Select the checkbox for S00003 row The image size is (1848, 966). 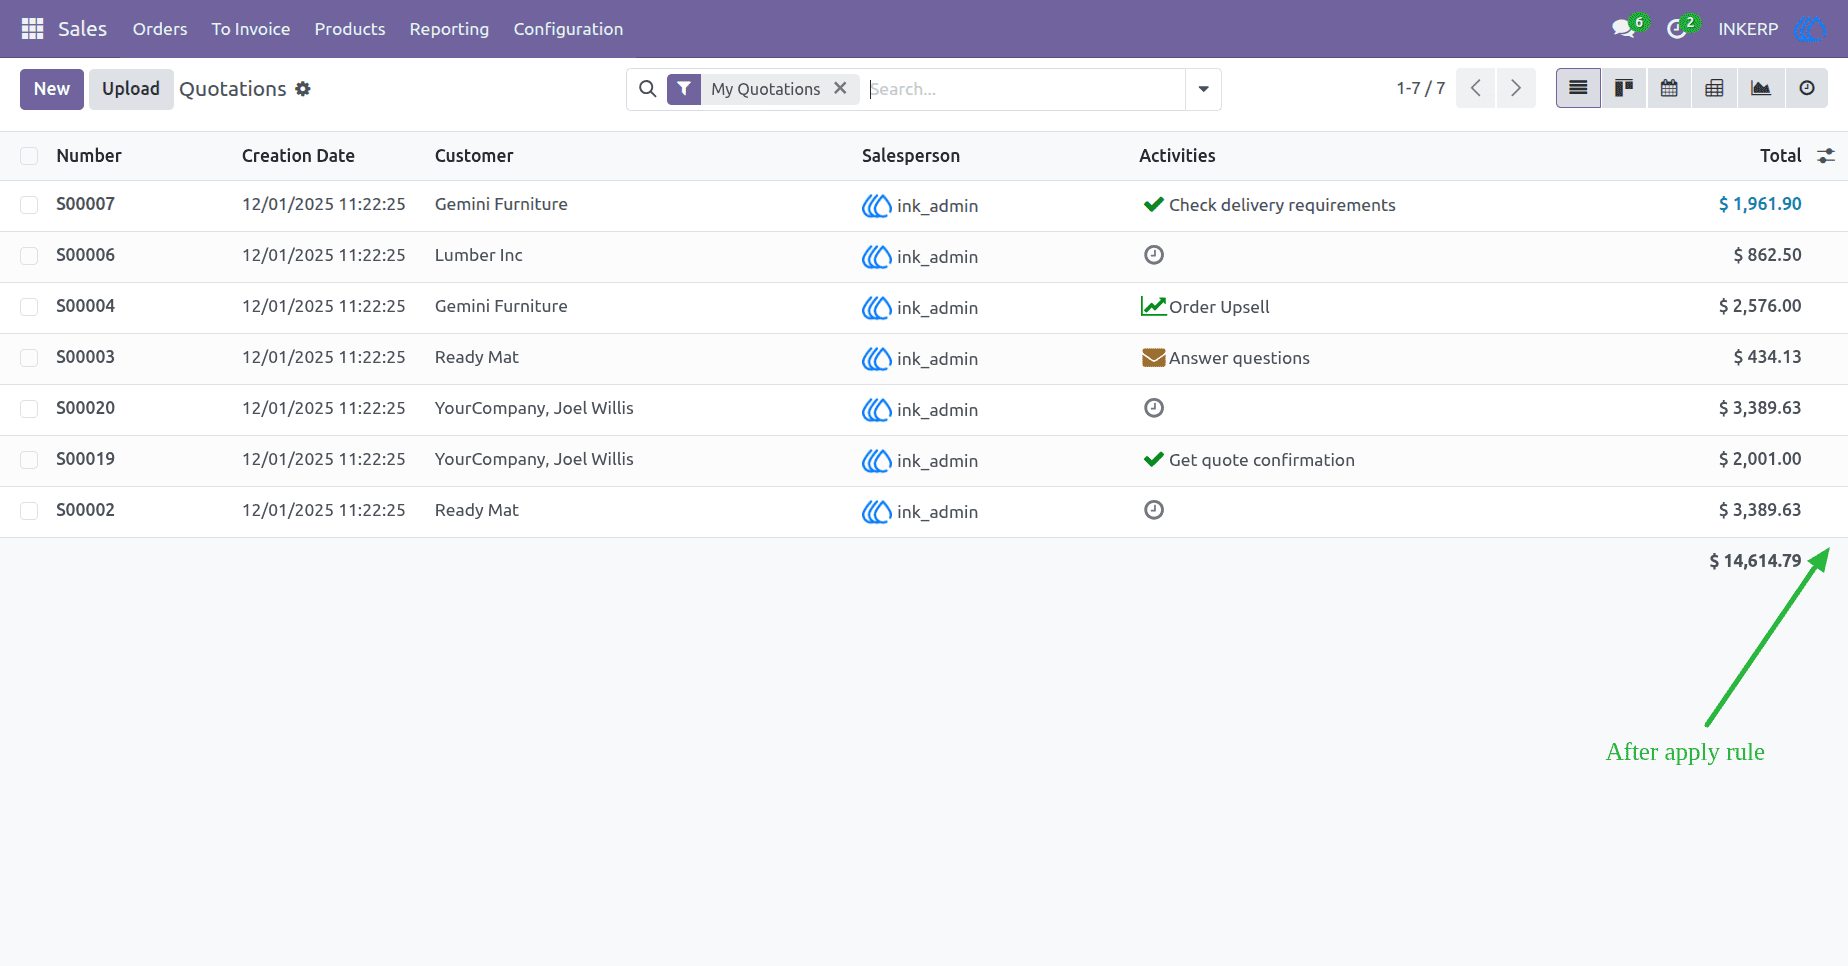(x=29, y=358)
